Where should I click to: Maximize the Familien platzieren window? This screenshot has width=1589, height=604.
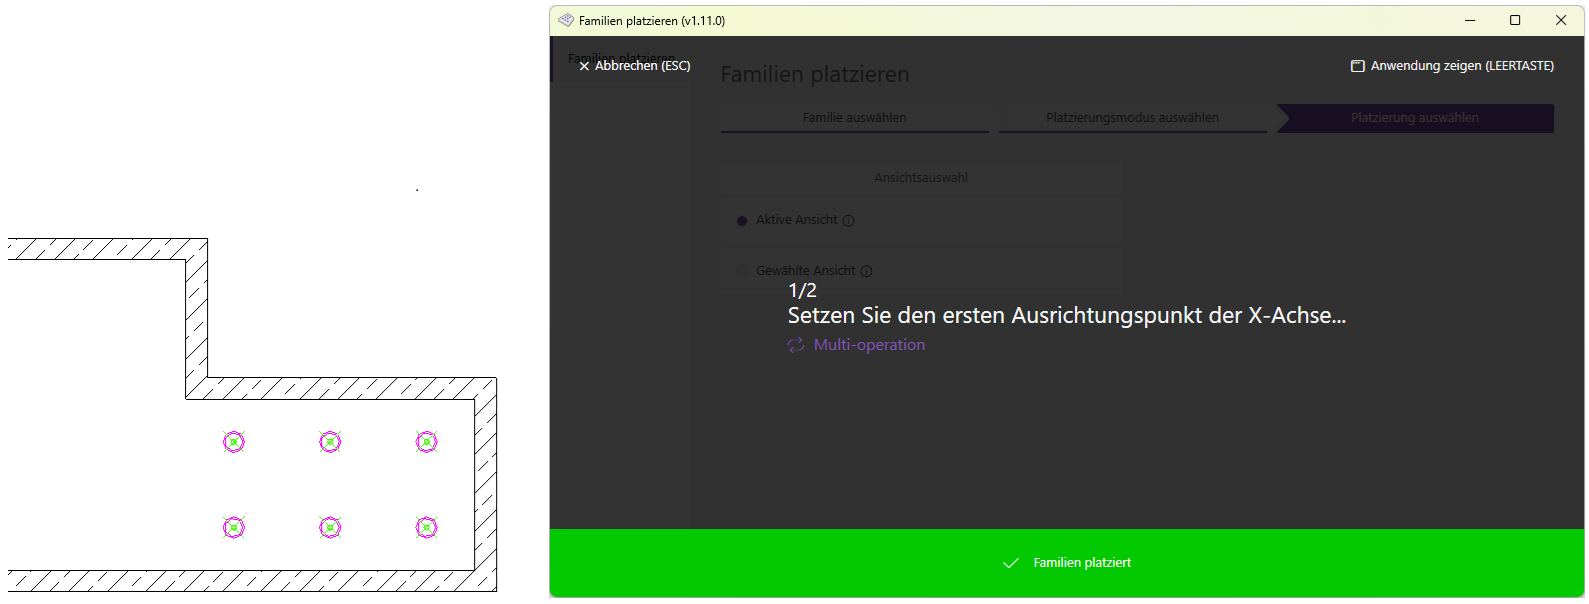(1515, 20)
